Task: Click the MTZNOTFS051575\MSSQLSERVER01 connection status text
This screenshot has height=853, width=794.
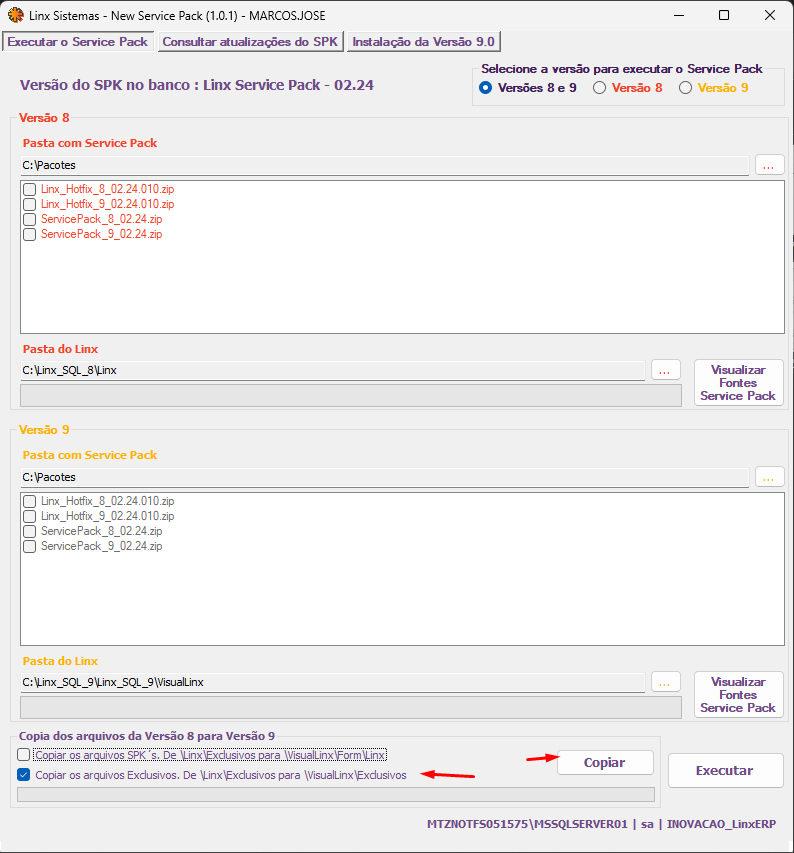Action: [601, 824]
